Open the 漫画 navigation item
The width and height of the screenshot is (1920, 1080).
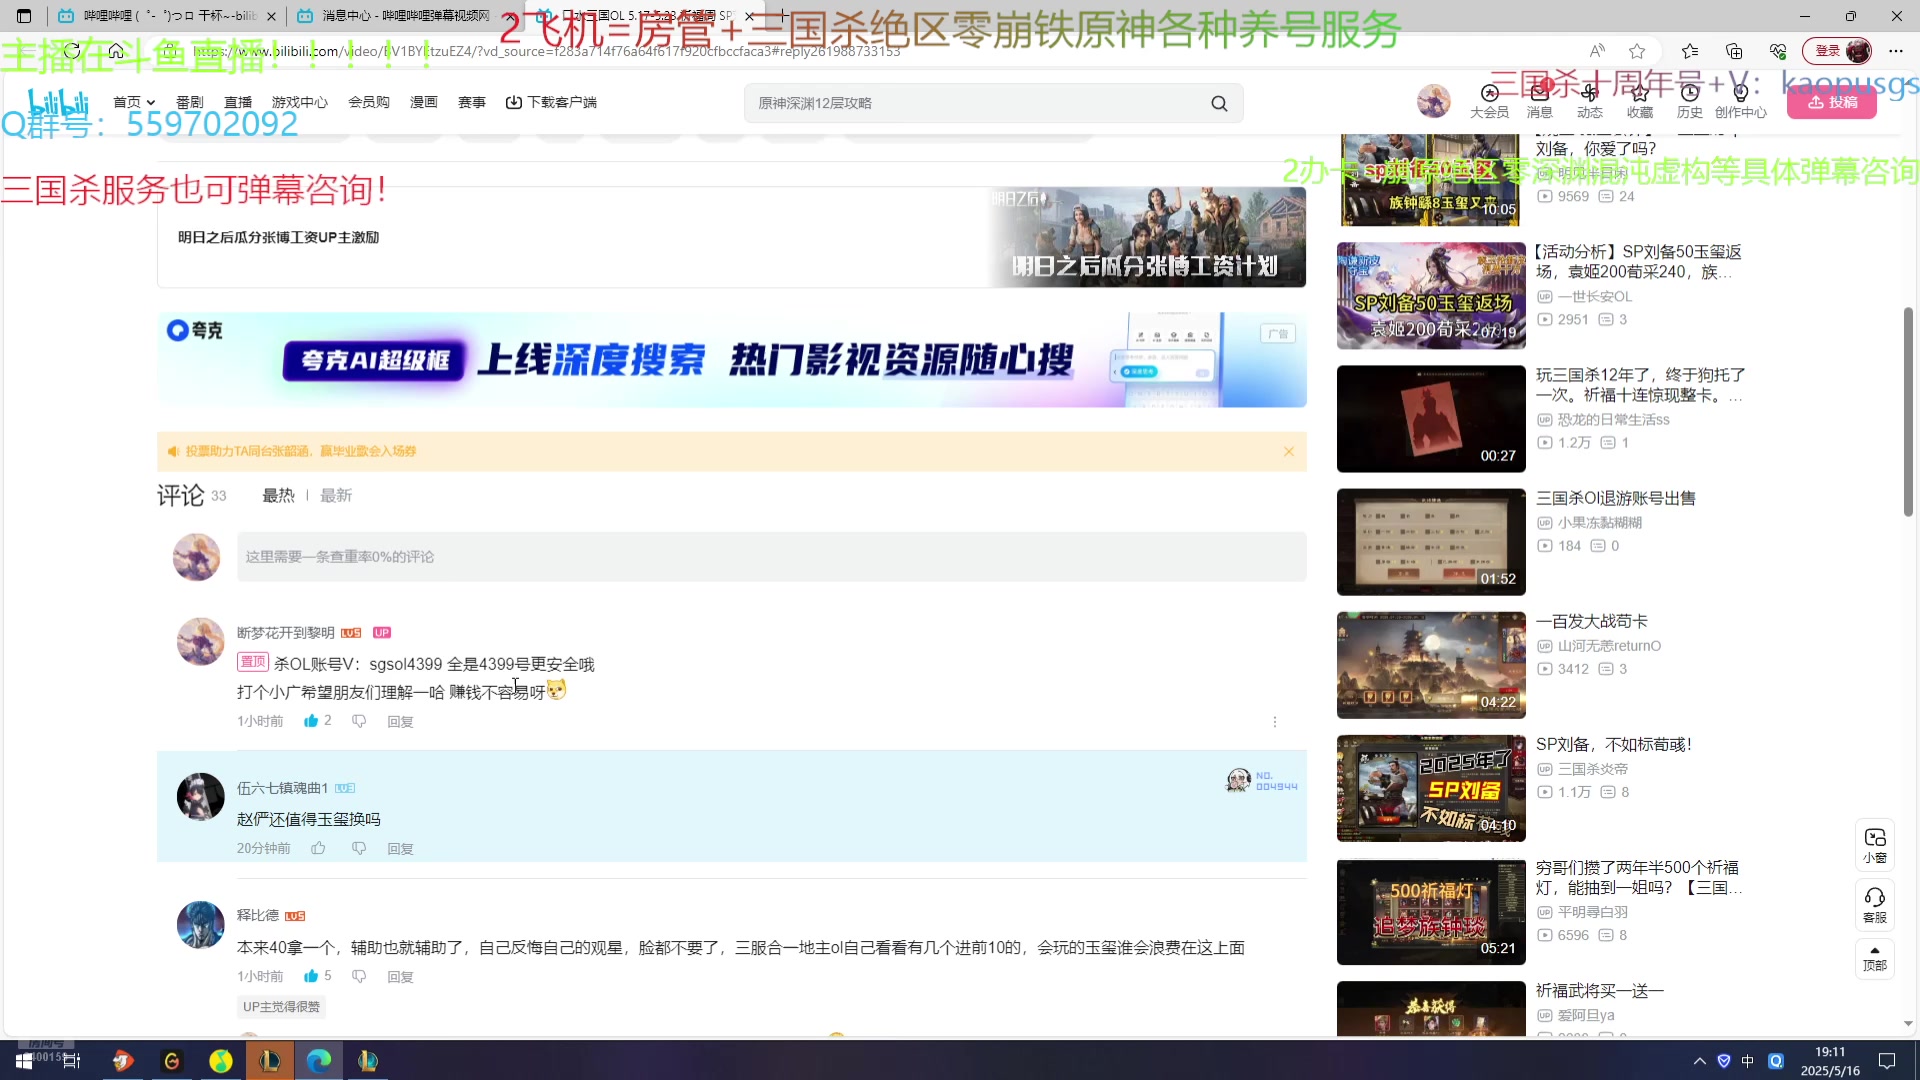[x=424, y=102]
